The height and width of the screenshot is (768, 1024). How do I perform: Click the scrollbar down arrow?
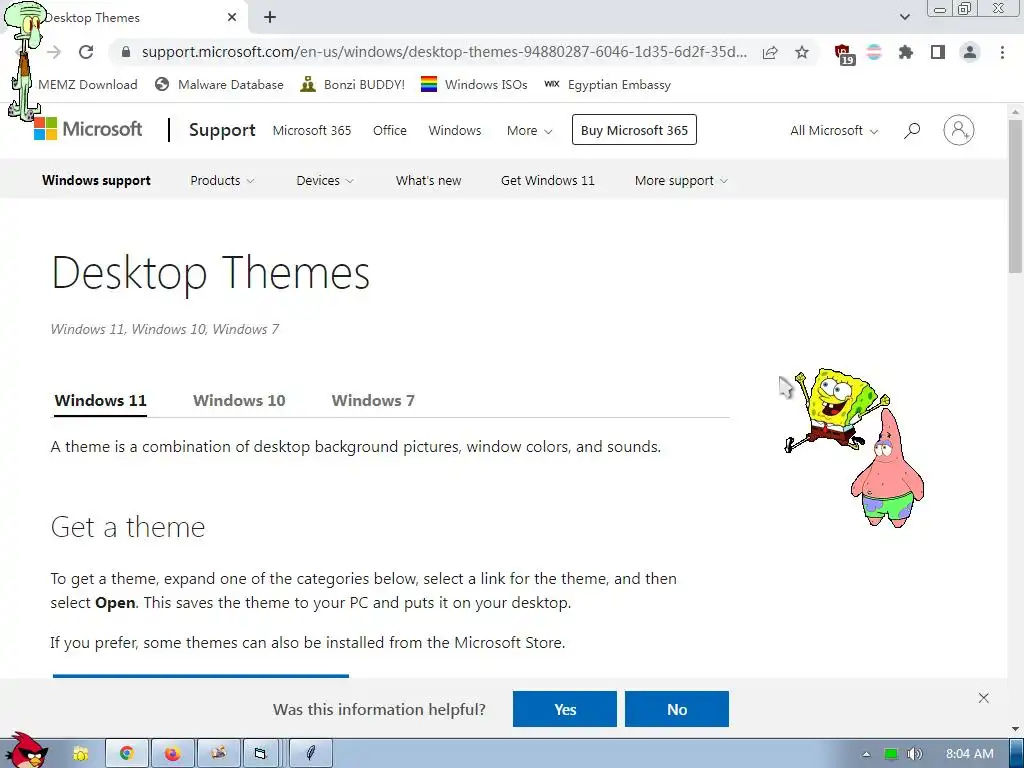pyautogui.click(x=1015, y=729)
